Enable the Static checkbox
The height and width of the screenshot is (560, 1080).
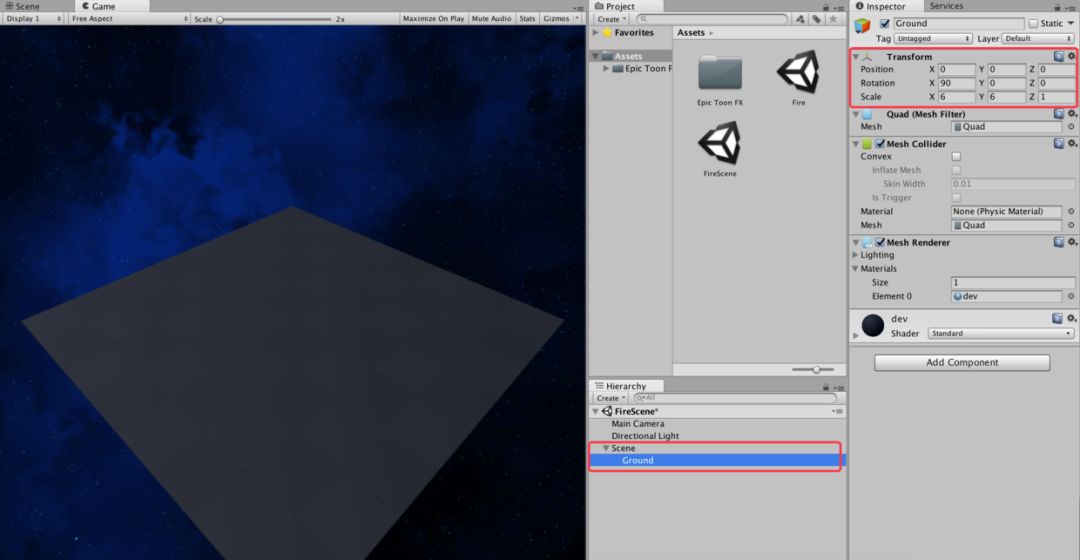1033,23
